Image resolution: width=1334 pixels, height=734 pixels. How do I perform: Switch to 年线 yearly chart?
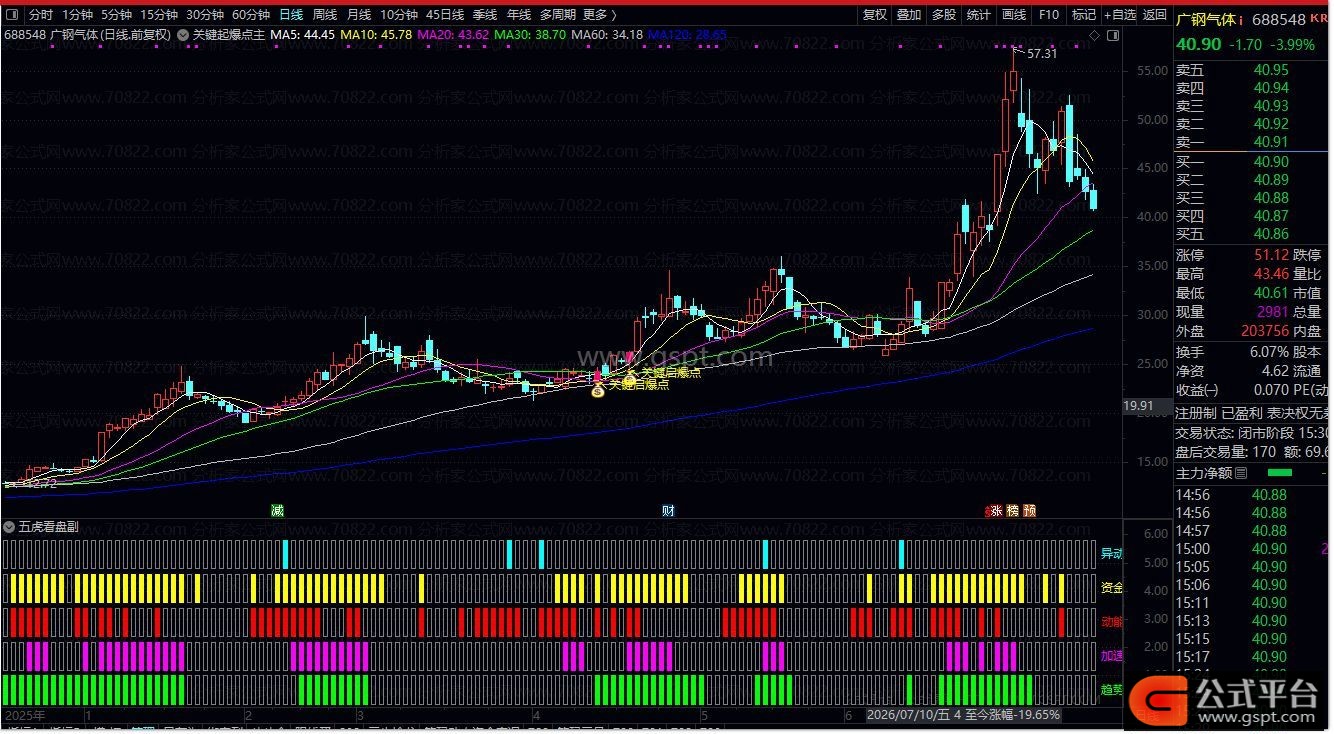click(519, 15)
